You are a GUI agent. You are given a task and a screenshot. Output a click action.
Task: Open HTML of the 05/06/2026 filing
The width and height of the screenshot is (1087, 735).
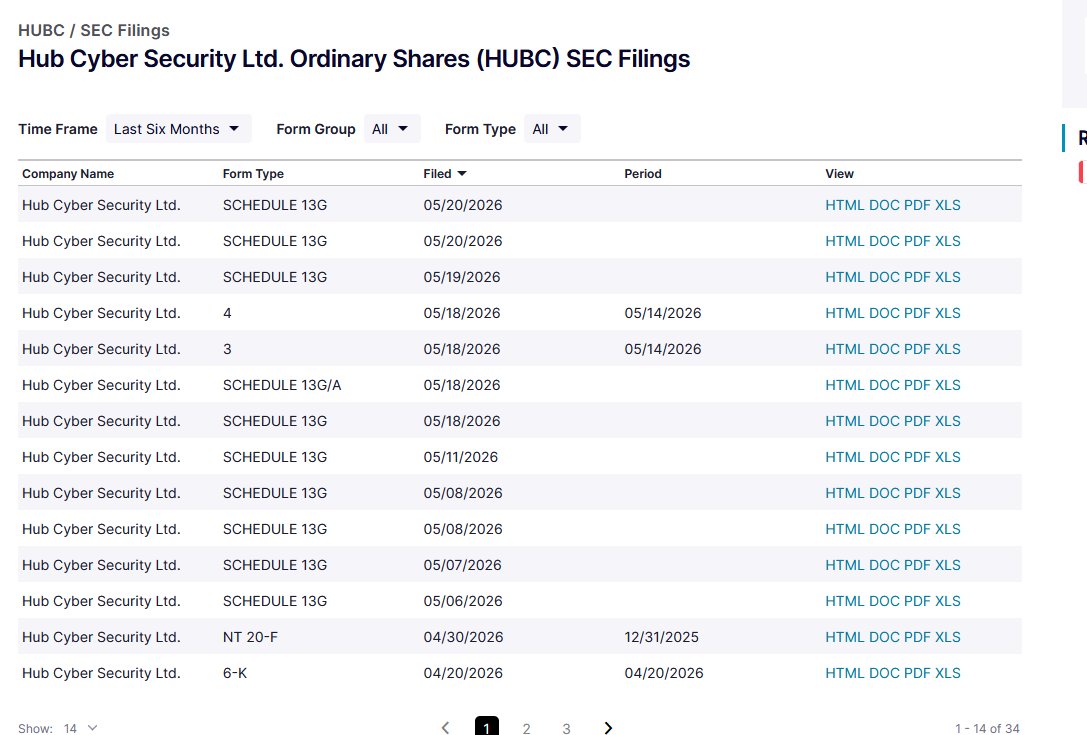(x=844, y=601)
